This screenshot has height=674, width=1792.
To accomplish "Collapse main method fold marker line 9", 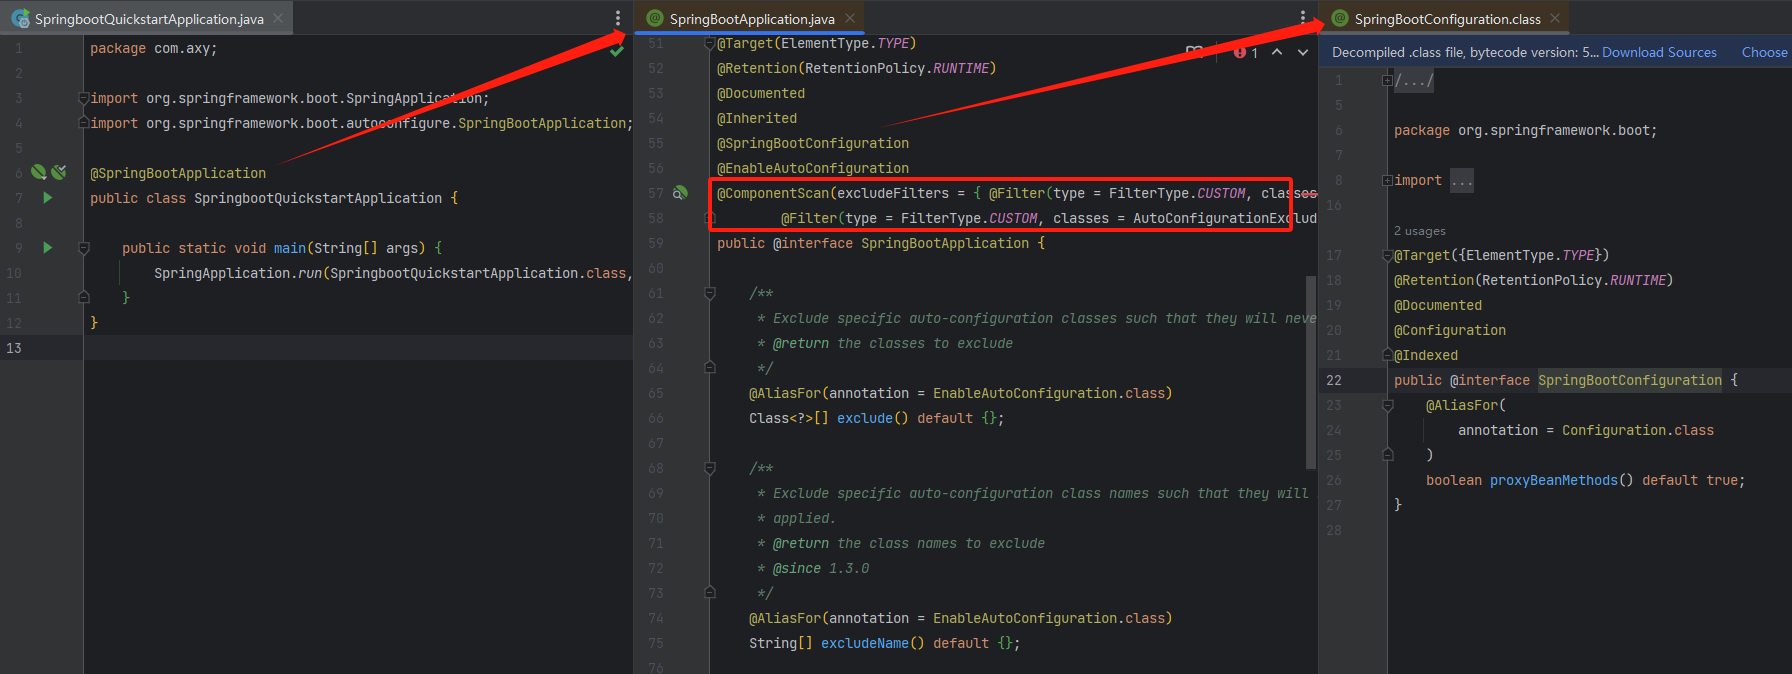I will pyautogui.click(x=84, y=247).
